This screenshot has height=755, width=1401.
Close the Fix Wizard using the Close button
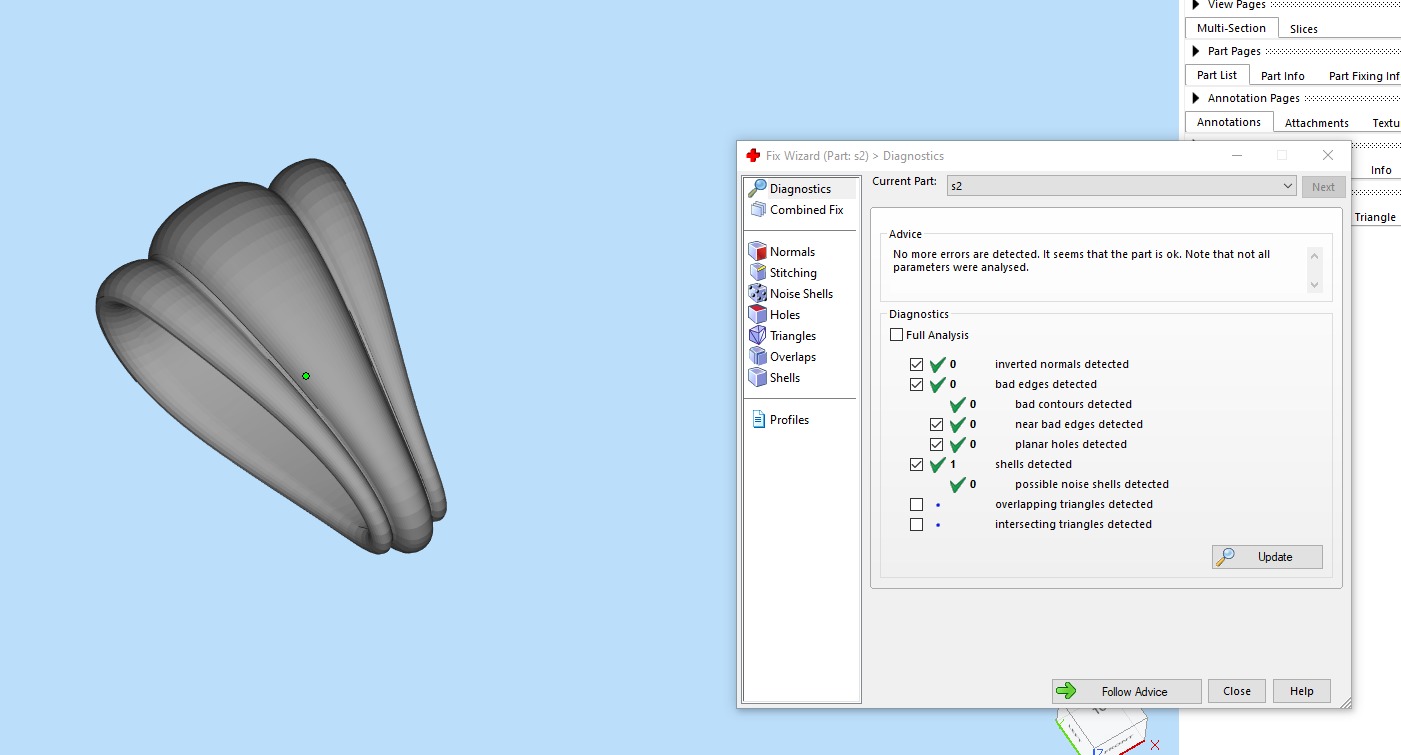coord(1237,691)
